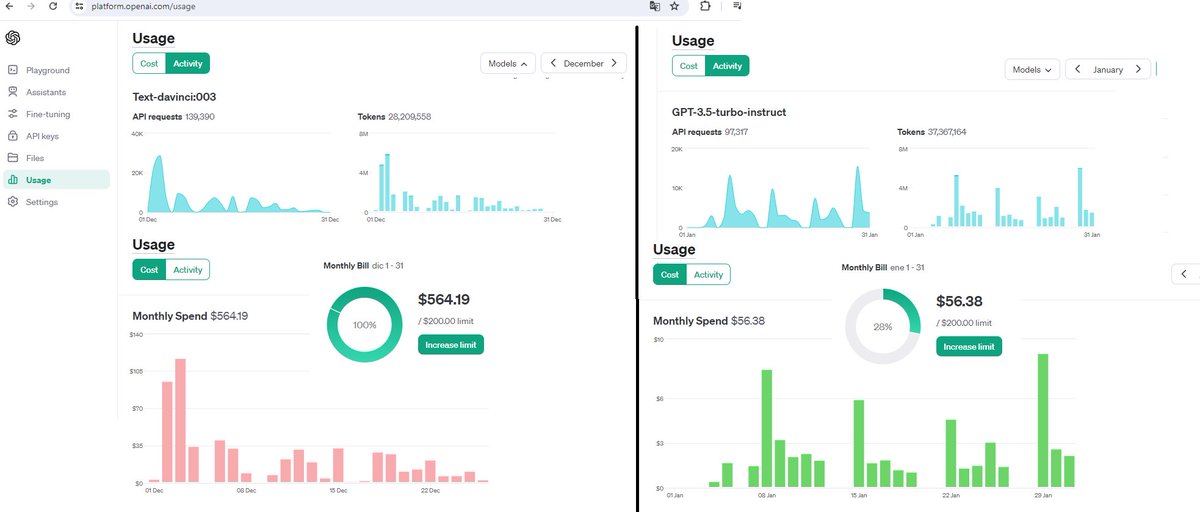Viewport: 1200px width, 512px height.
Task: Go to the month before December
Action: pyautogui.click(x=553, y=63)
